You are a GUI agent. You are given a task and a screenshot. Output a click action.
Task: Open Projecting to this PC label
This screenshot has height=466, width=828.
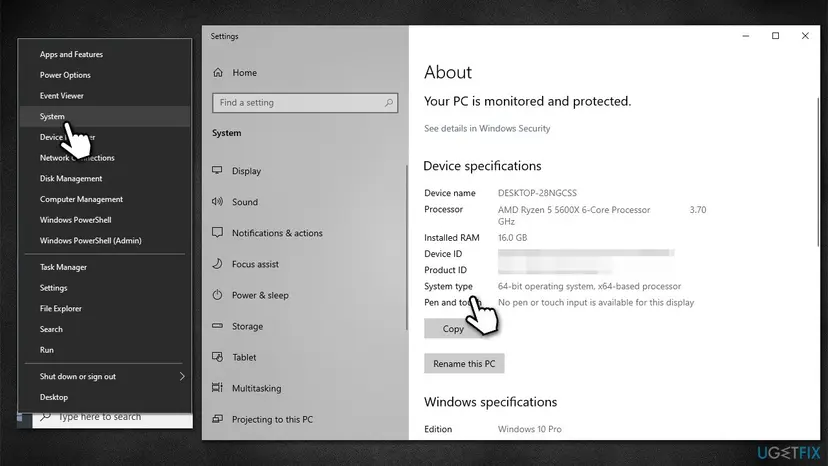click(272, 420)
